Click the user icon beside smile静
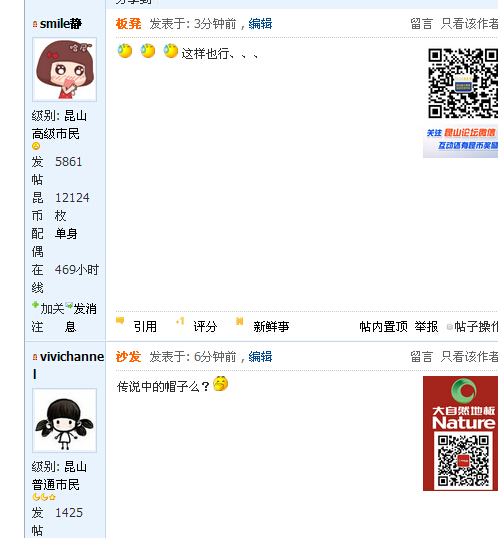The width and height of the screenshot is (498, 538). (35, 24)
